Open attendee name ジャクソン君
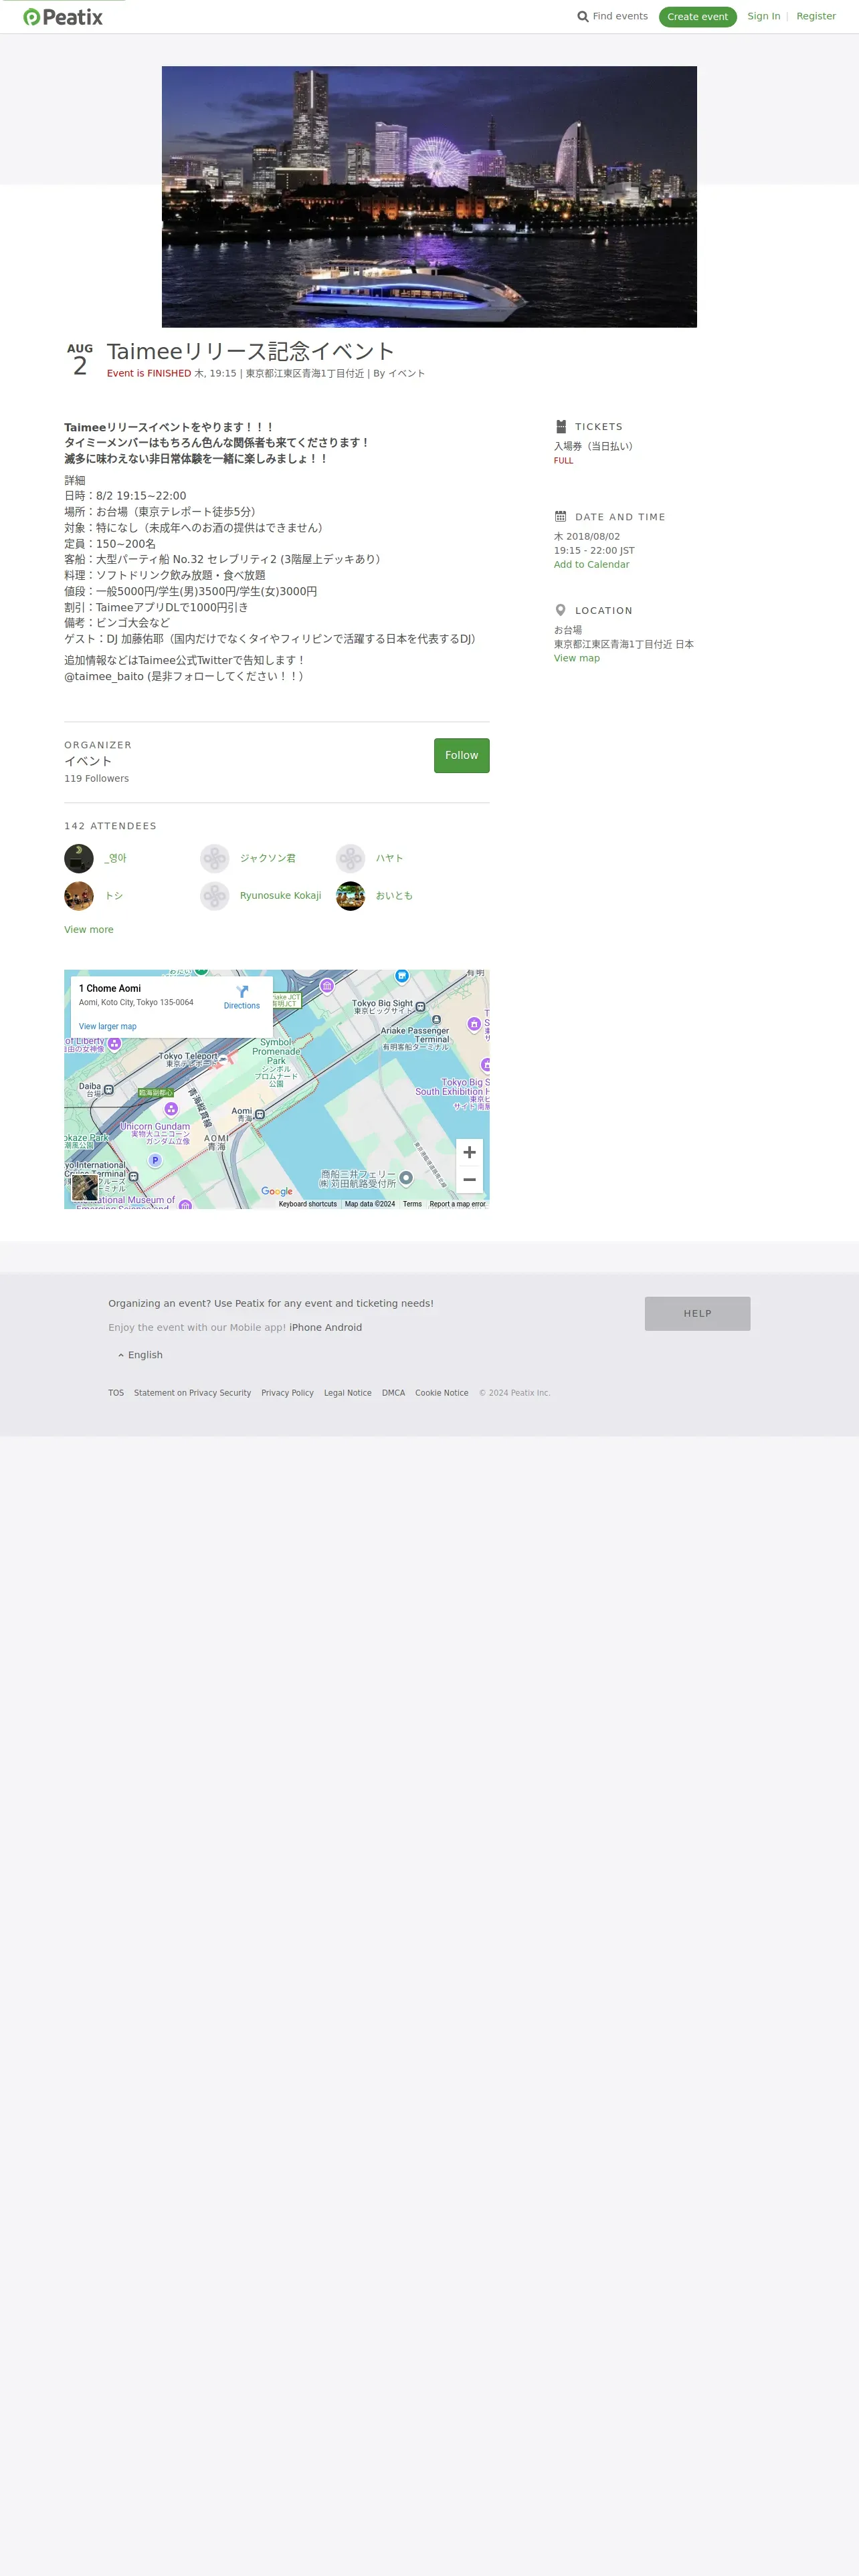This screenshot has width=859, height=2576. pyautogui.click(x=268, y=858)
